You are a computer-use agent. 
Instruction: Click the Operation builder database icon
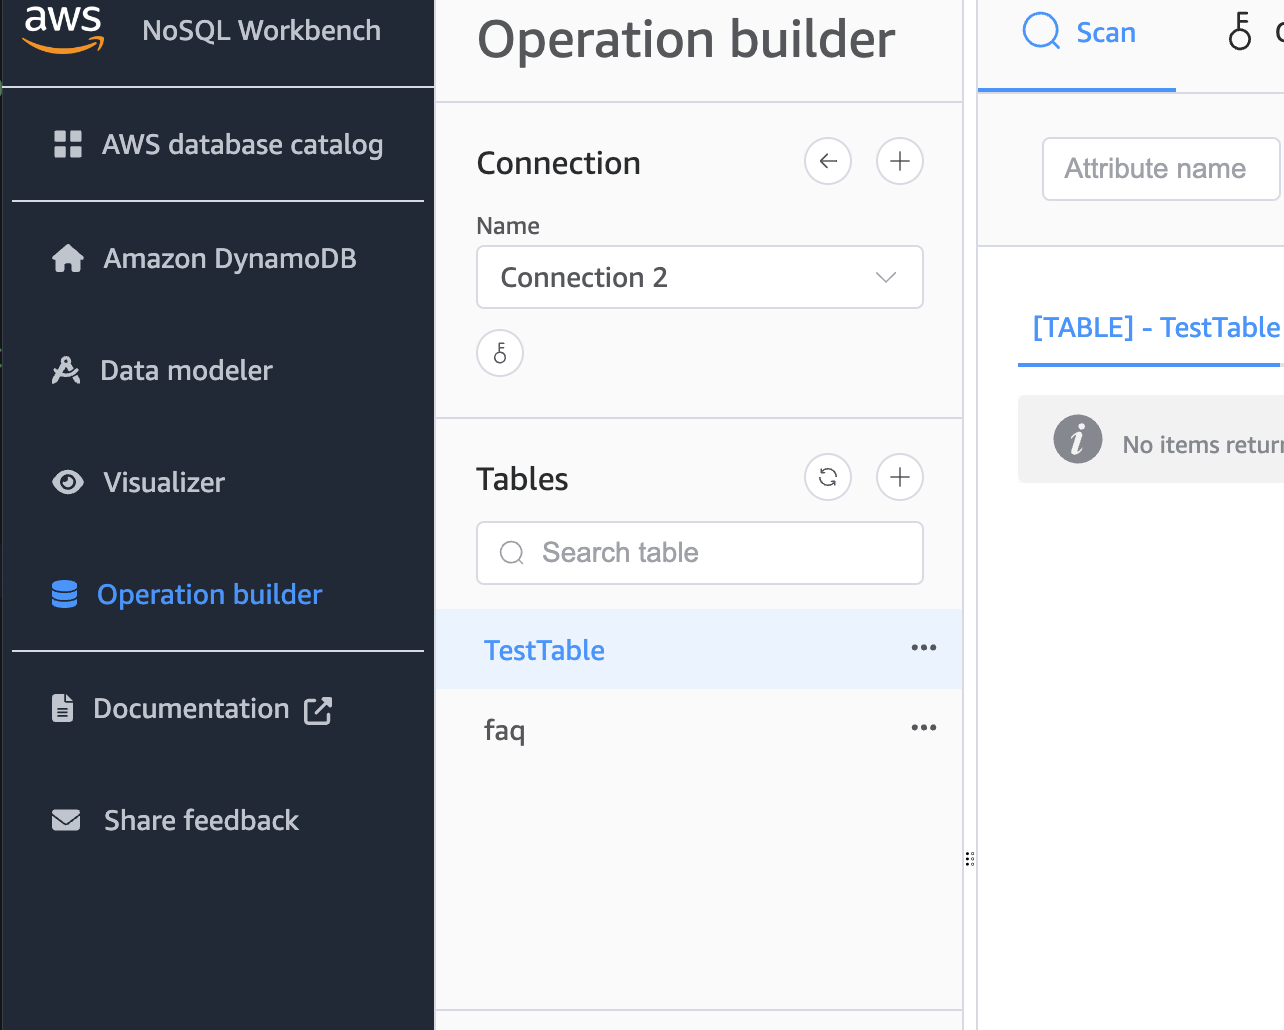pyautogui.click(x=65, y=594)
